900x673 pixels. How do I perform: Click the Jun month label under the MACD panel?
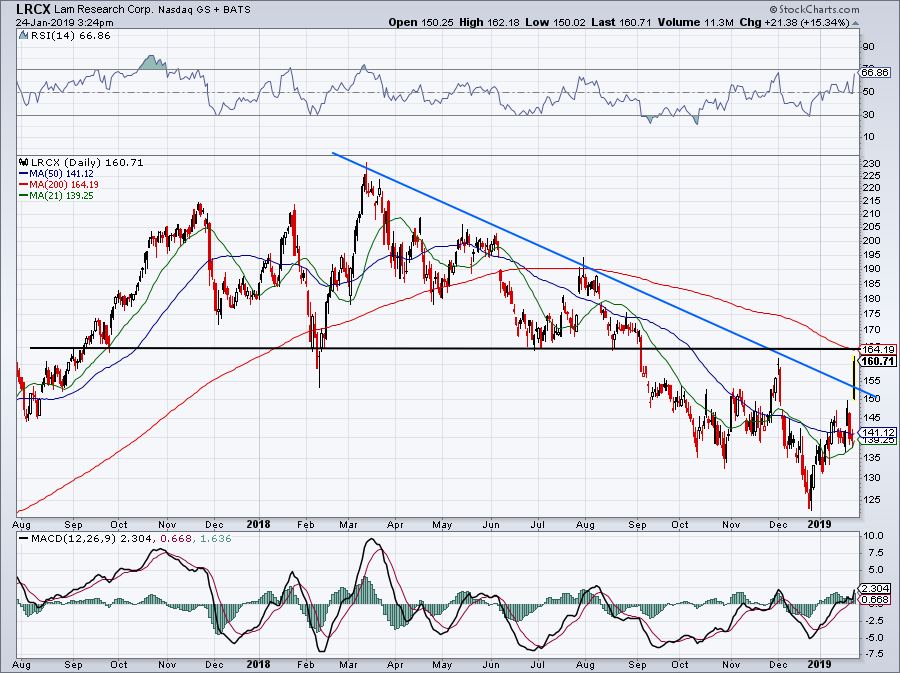click(491, 664)
